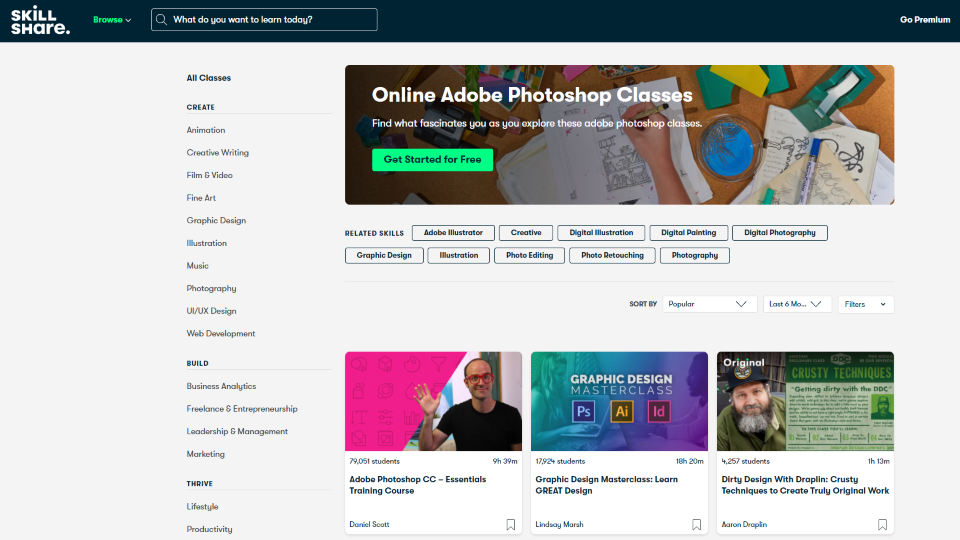
Task: Click the '79,051 students' text
Action: coord(374,462)
